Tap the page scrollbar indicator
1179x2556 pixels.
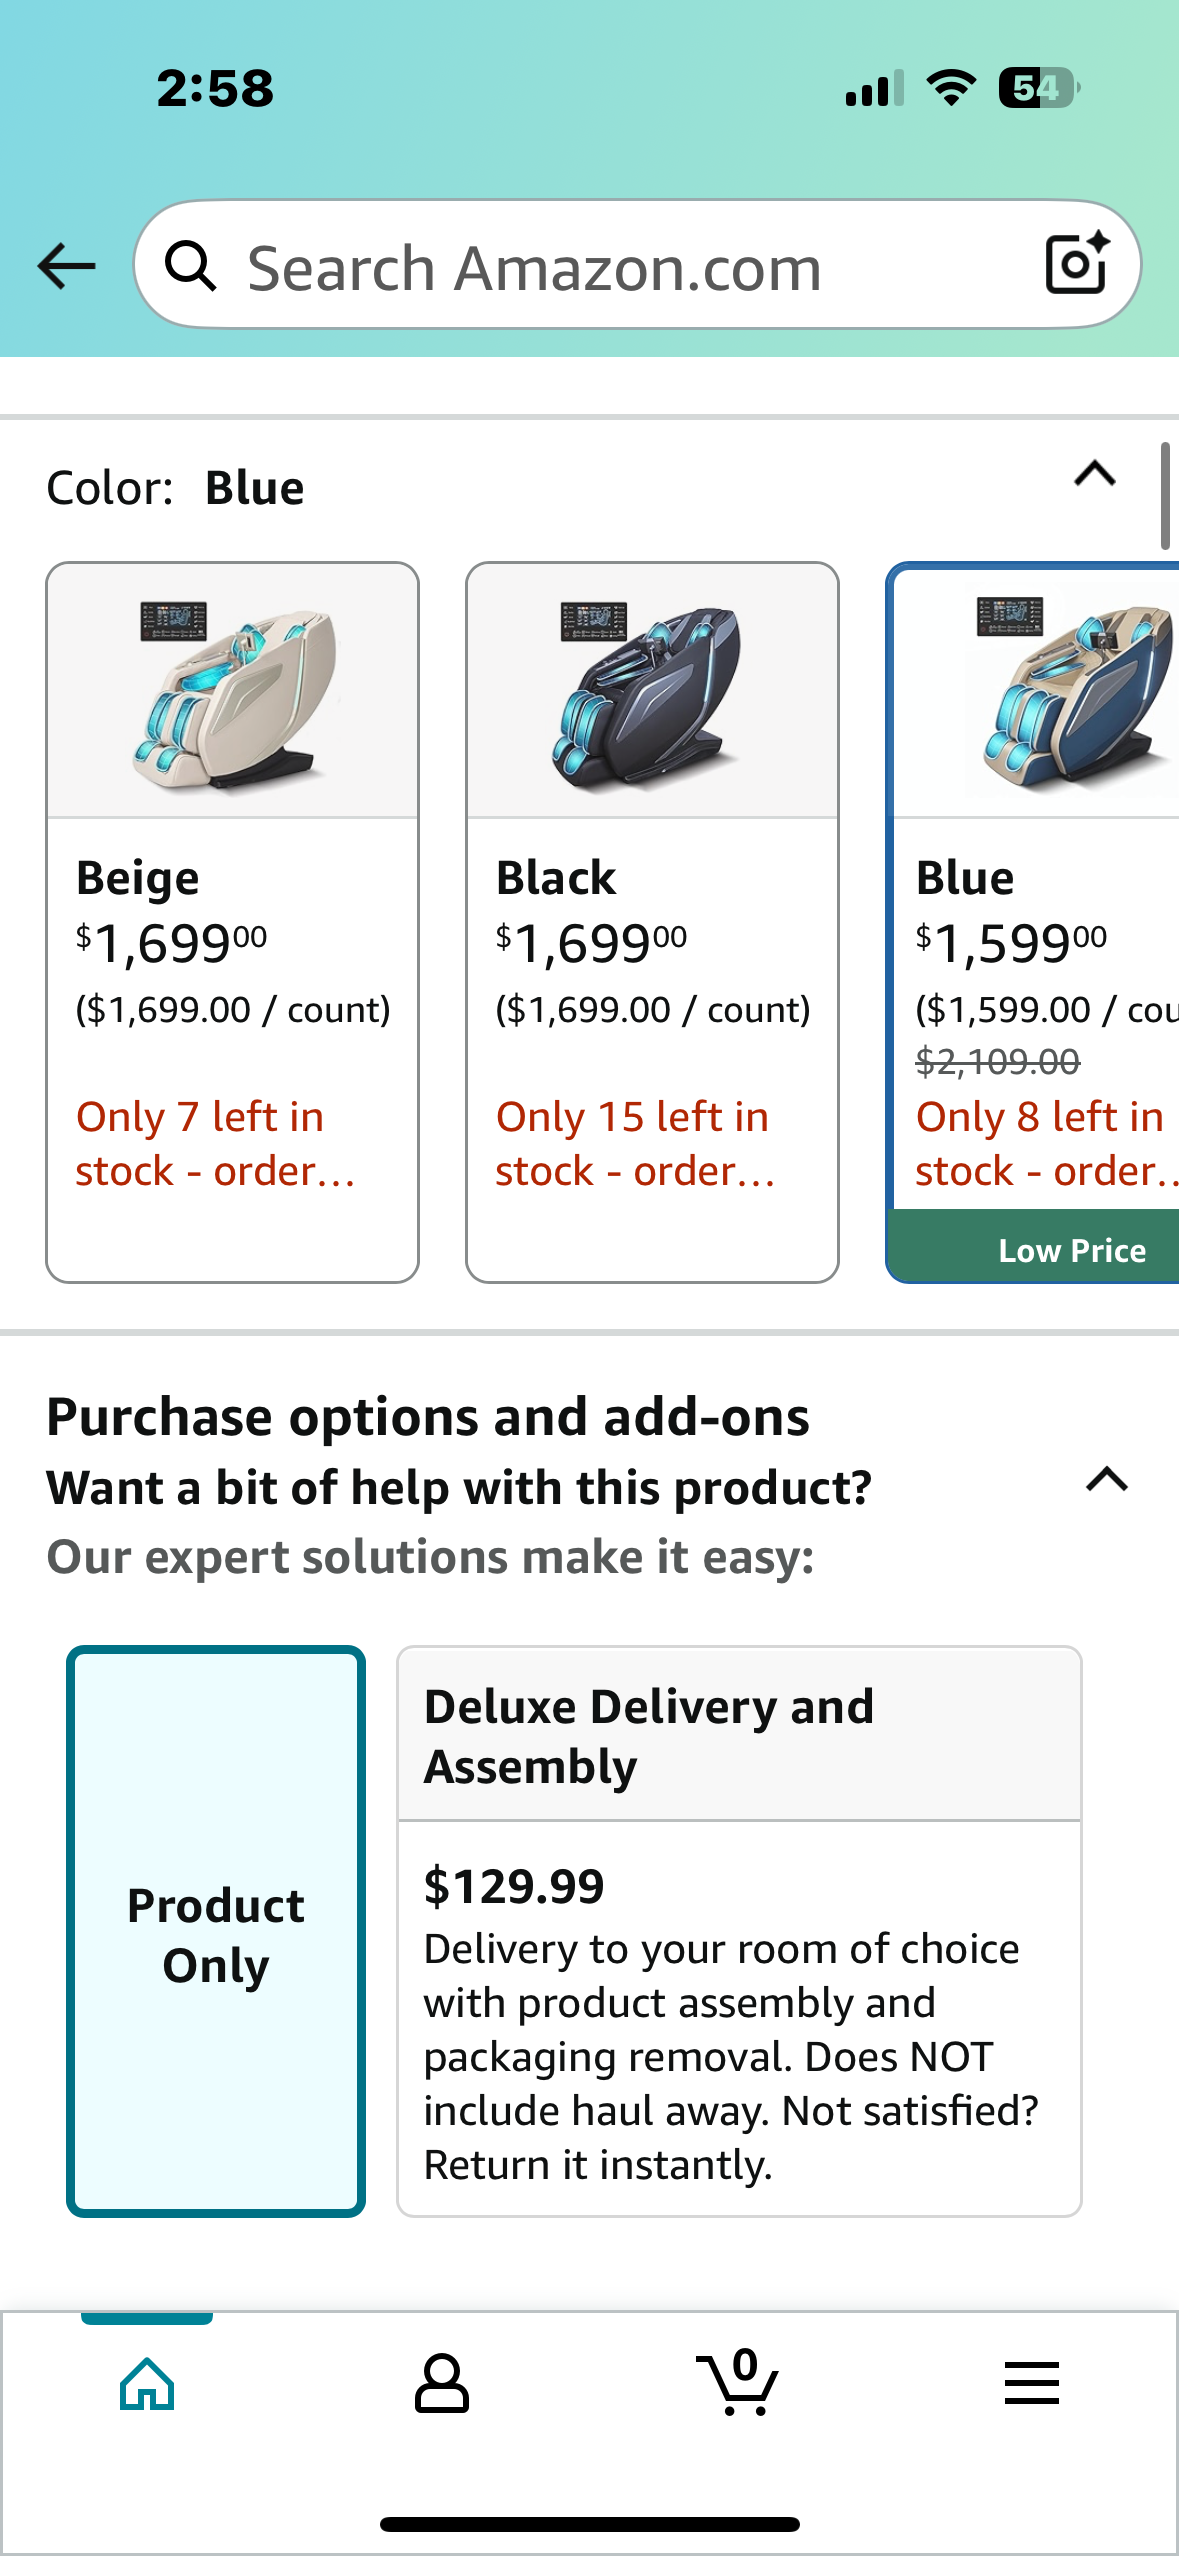click(1165, 496)
